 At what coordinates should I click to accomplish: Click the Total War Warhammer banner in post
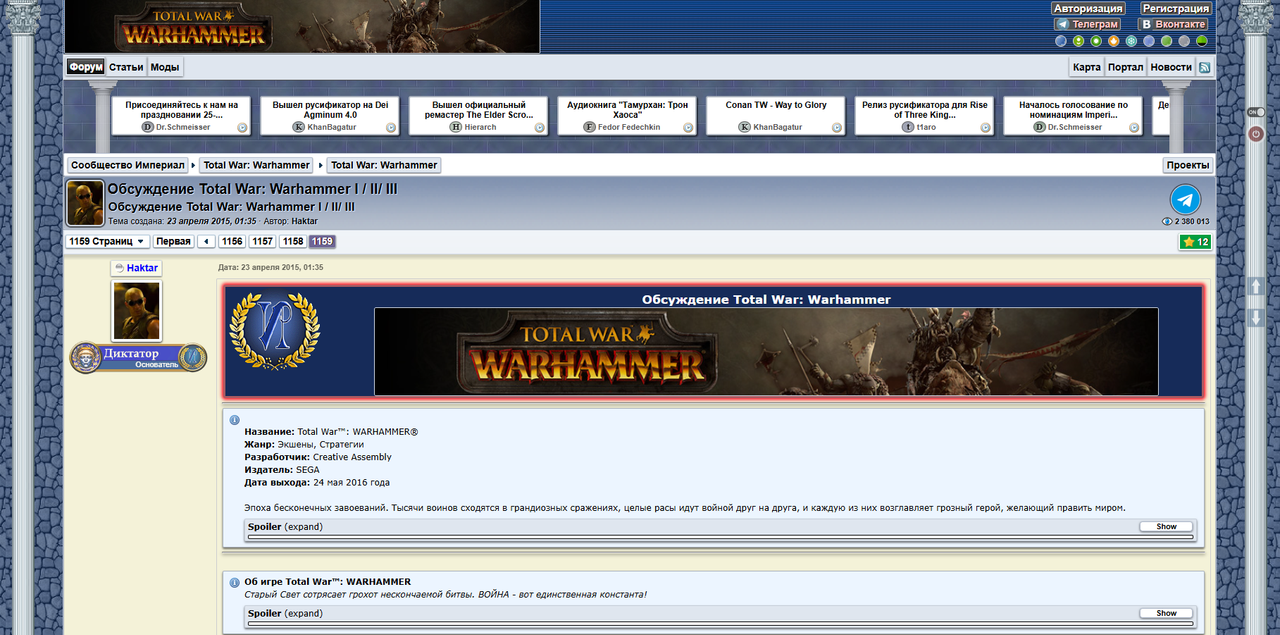[766, 351]
